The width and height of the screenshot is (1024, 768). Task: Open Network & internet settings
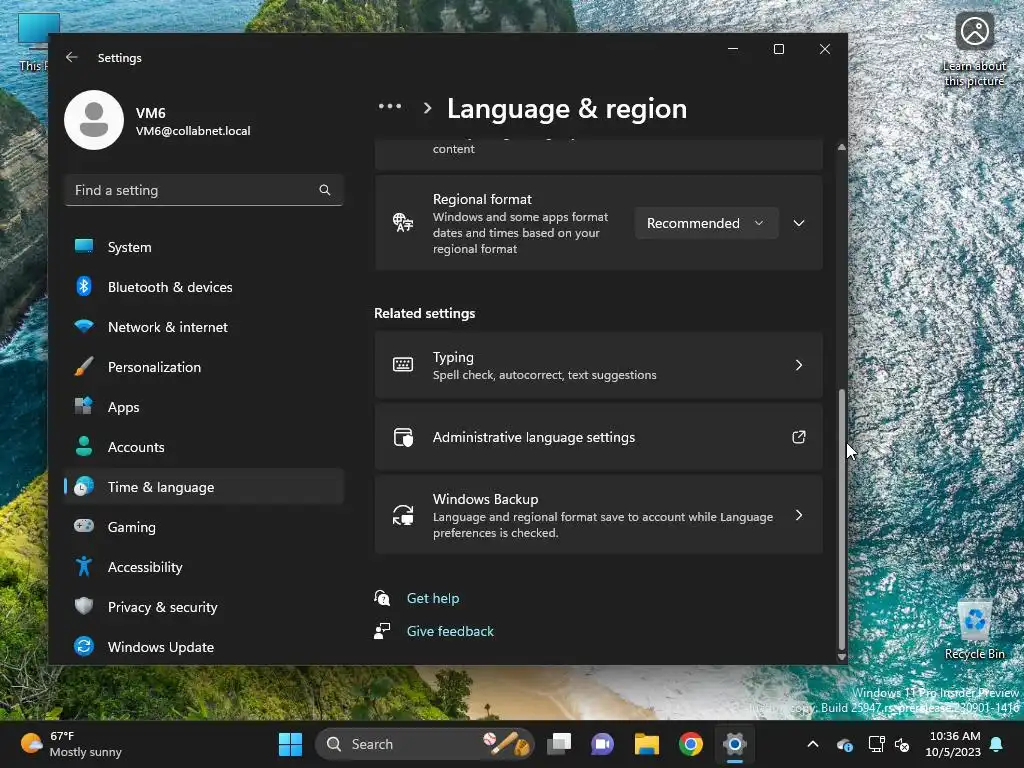pyautogui.click(x=204, y=327)
